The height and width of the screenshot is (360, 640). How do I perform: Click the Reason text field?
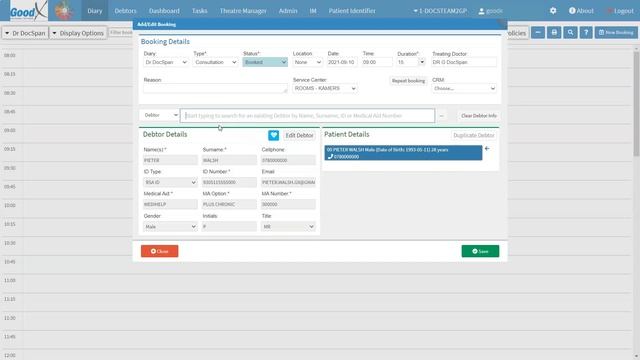click(216, 88)
